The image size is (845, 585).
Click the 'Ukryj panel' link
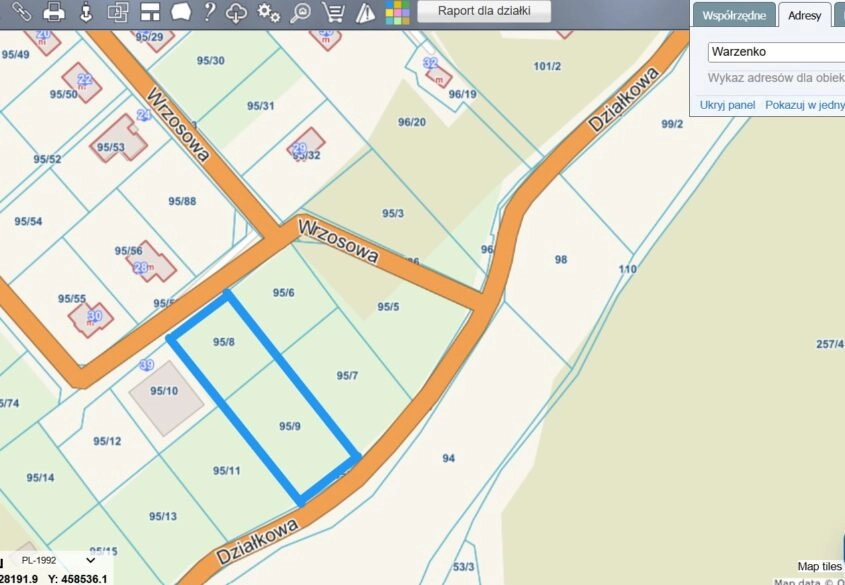pyautogui.click(x=727, y=104)
